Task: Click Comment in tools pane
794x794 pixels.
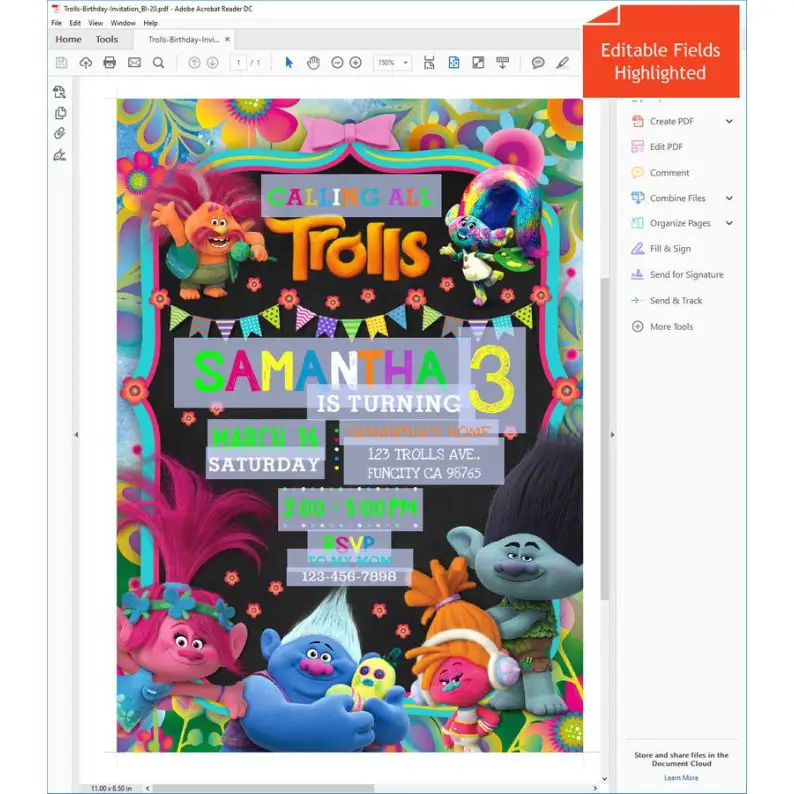Action: [669, 173]
